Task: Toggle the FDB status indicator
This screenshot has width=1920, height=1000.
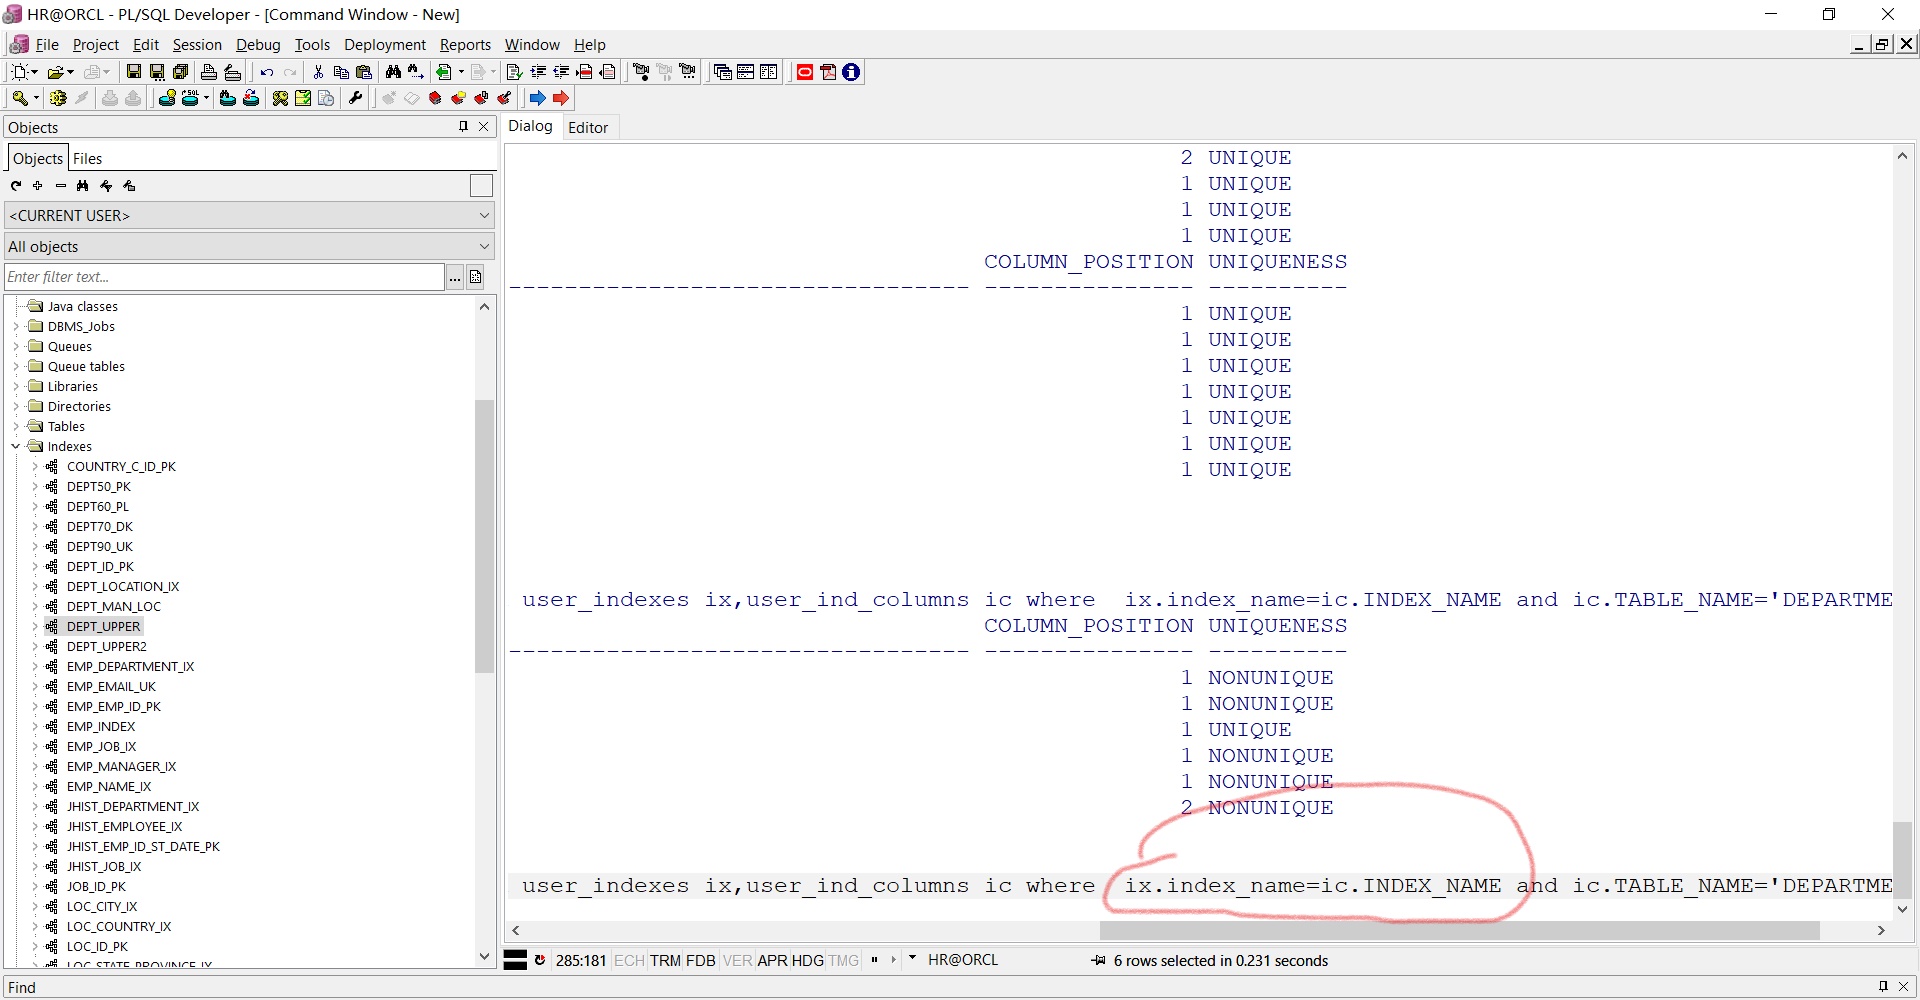Action: coord(701,961)
